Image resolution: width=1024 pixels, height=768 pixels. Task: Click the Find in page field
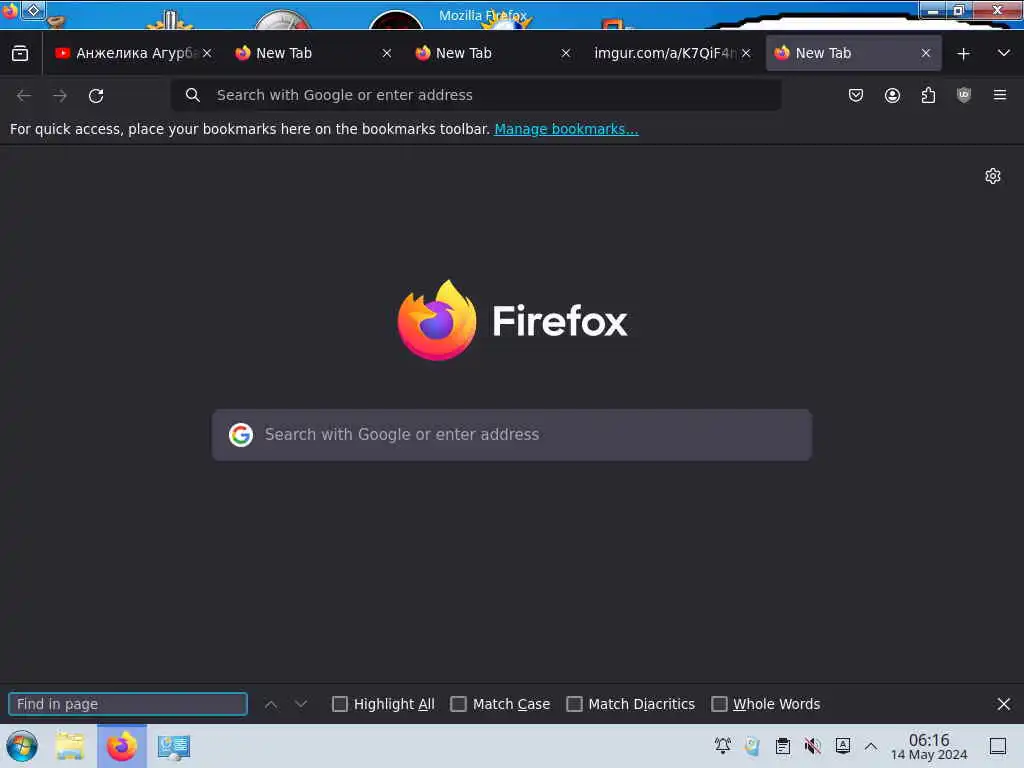pyautogui.click(x=128, y=704)
